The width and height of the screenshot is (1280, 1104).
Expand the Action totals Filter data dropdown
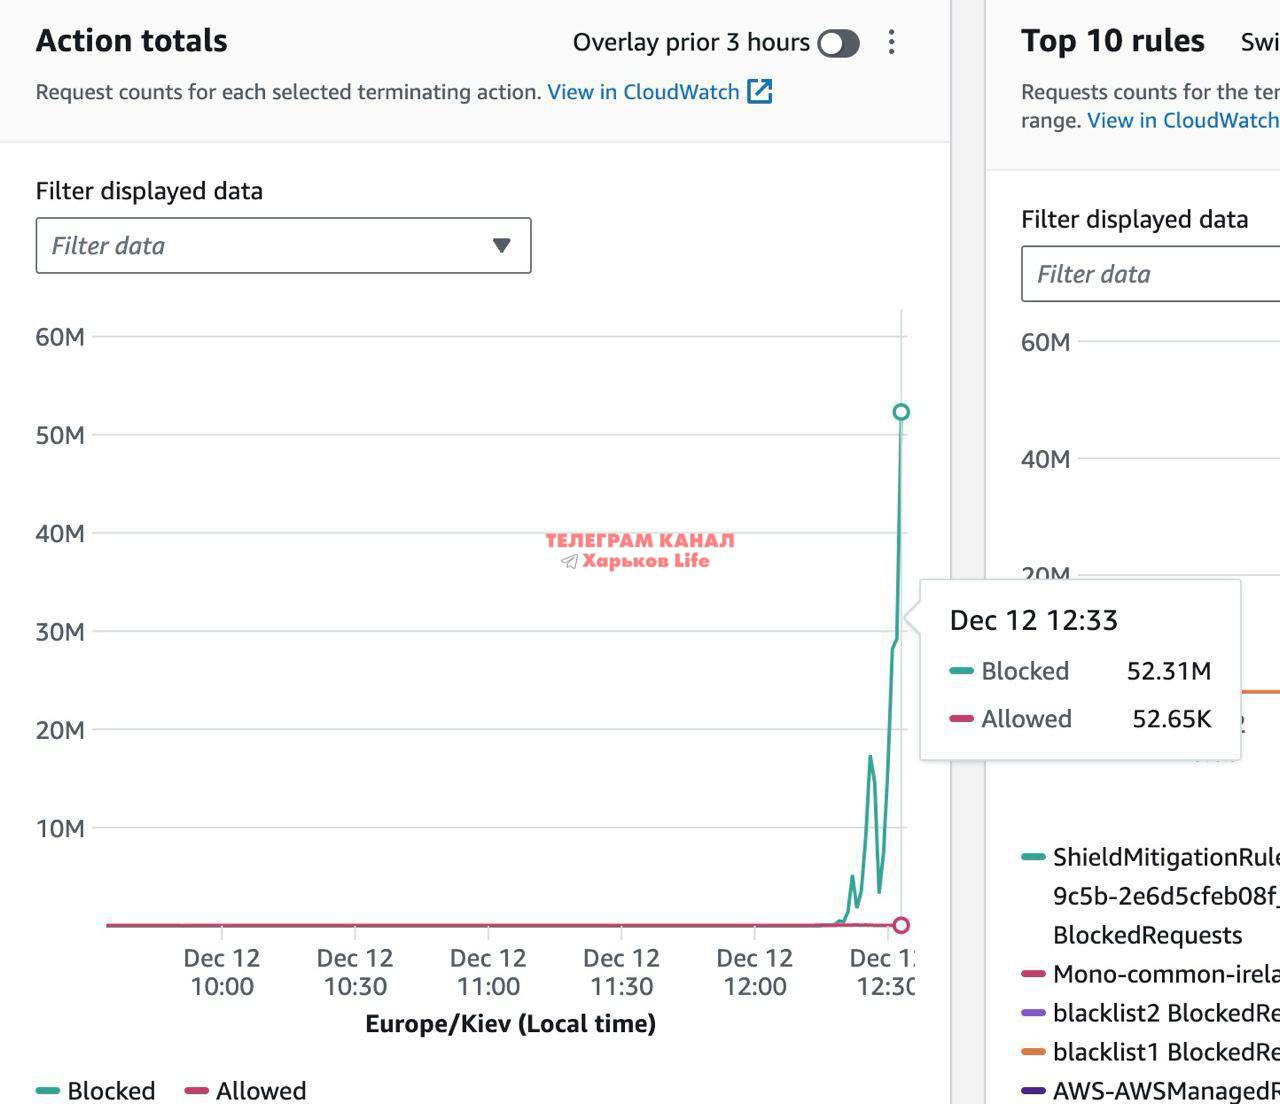[x=283, y=246]
